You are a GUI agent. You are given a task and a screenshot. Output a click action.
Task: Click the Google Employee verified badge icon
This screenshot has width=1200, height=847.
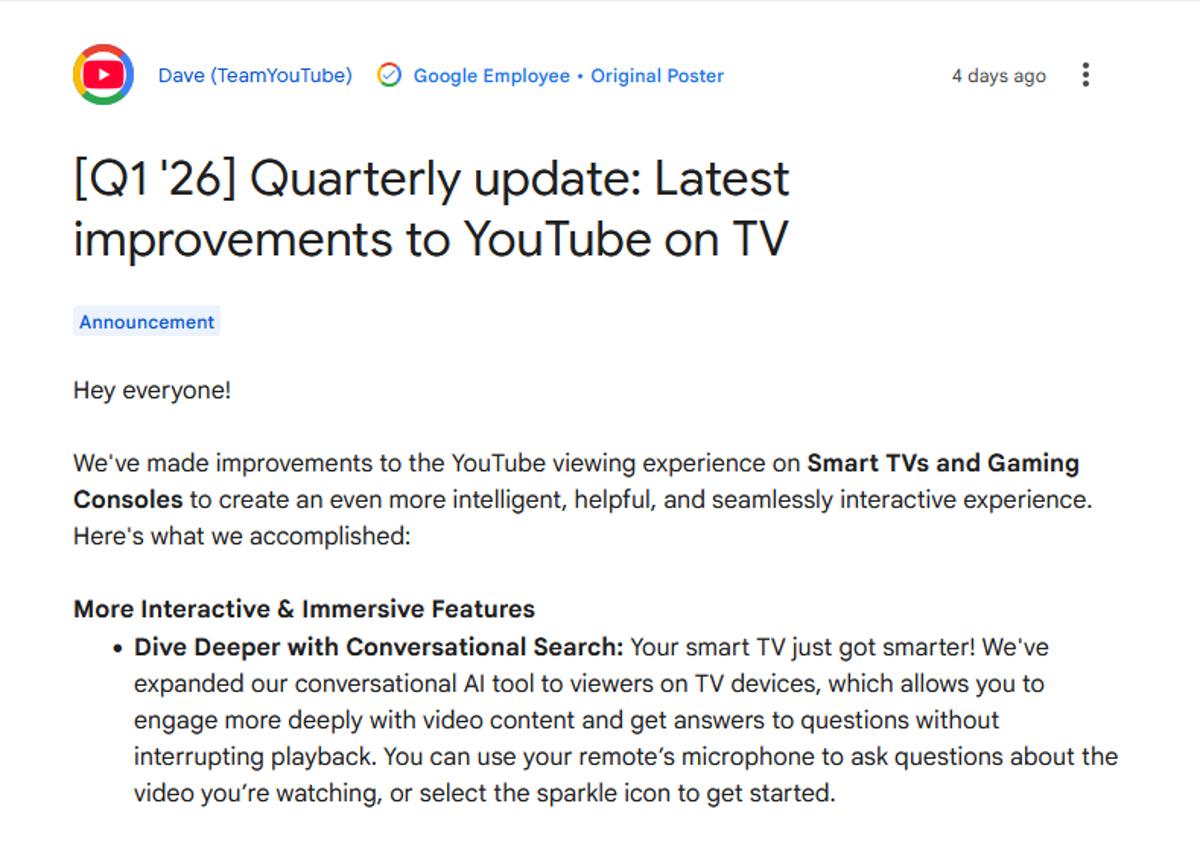(x=389, y=75)
